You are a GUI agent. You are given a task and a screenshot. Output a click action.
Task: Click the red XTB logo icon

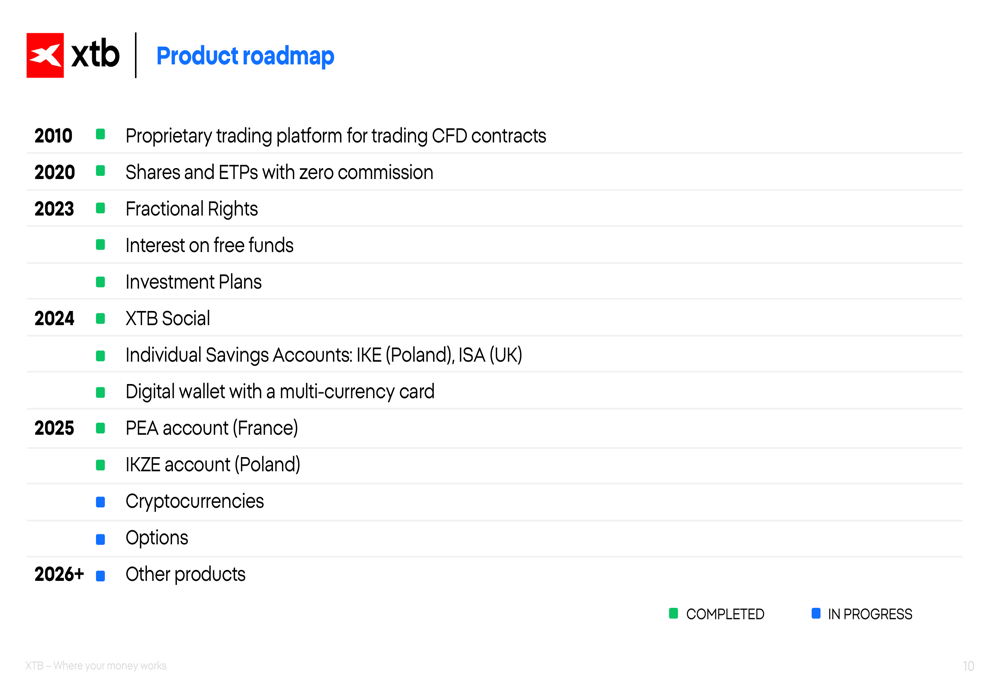[x=45, y=55]
